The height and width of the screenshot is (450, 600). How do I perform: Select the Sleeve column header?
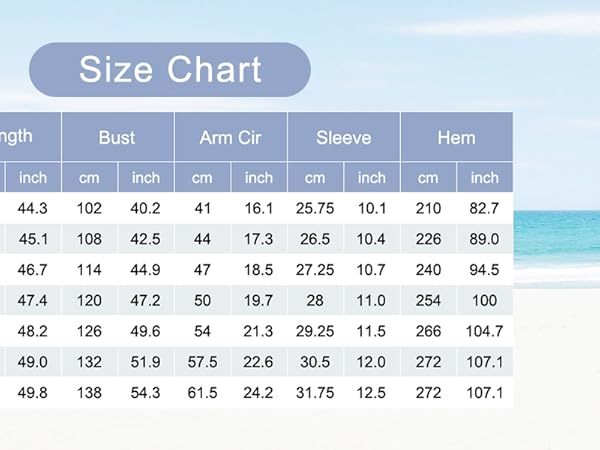(x=344, y=137)
